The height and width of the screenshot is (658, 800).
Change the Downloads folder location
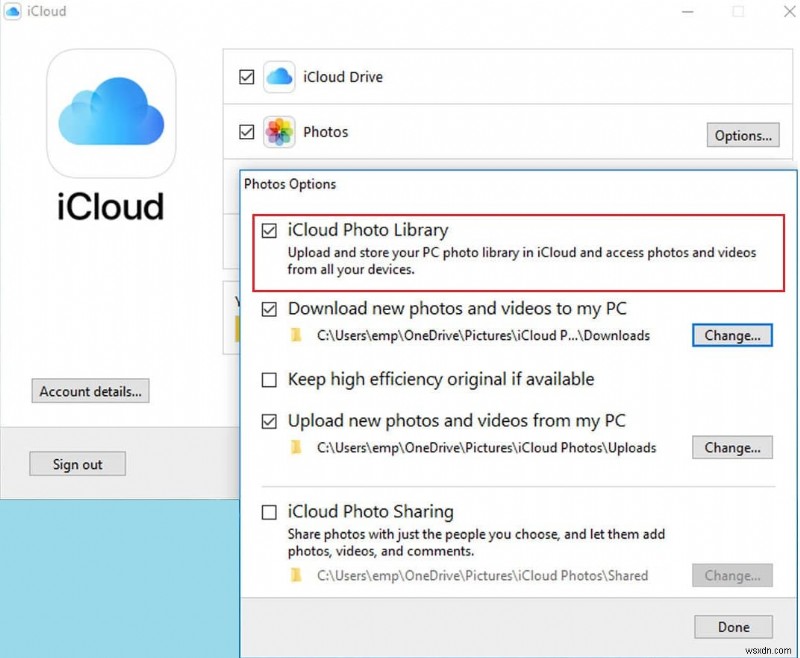click(732, 335)
